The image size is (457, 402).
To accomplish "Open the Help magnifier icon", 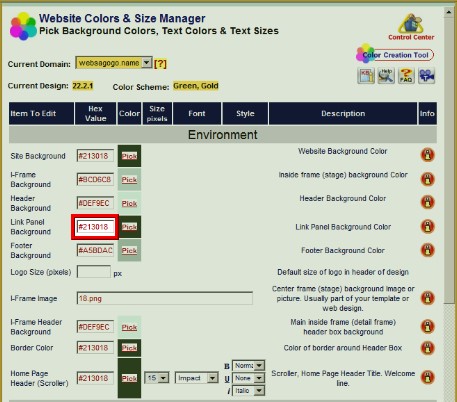I will click(x=386, y=75).
